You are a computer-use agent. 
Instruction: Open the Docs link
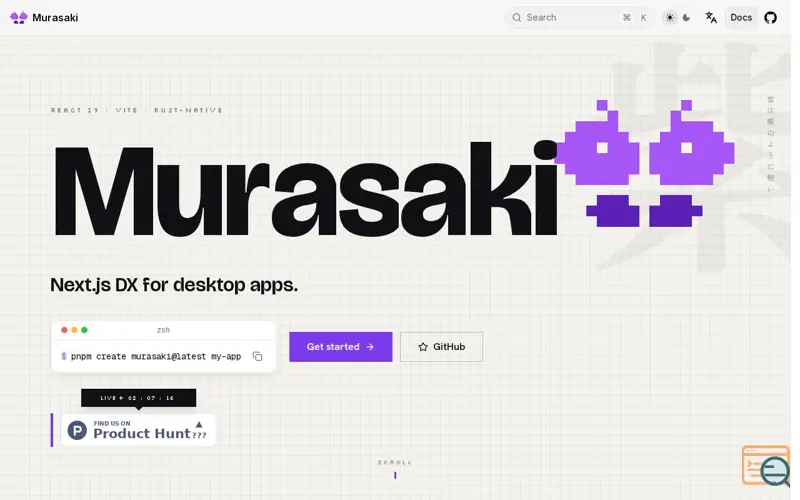coord(741,17)
